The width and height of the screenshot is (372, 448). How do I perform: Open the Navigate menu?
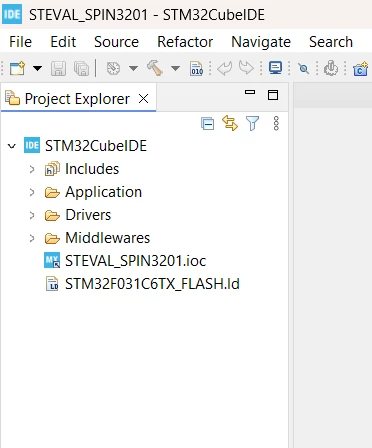261,42
